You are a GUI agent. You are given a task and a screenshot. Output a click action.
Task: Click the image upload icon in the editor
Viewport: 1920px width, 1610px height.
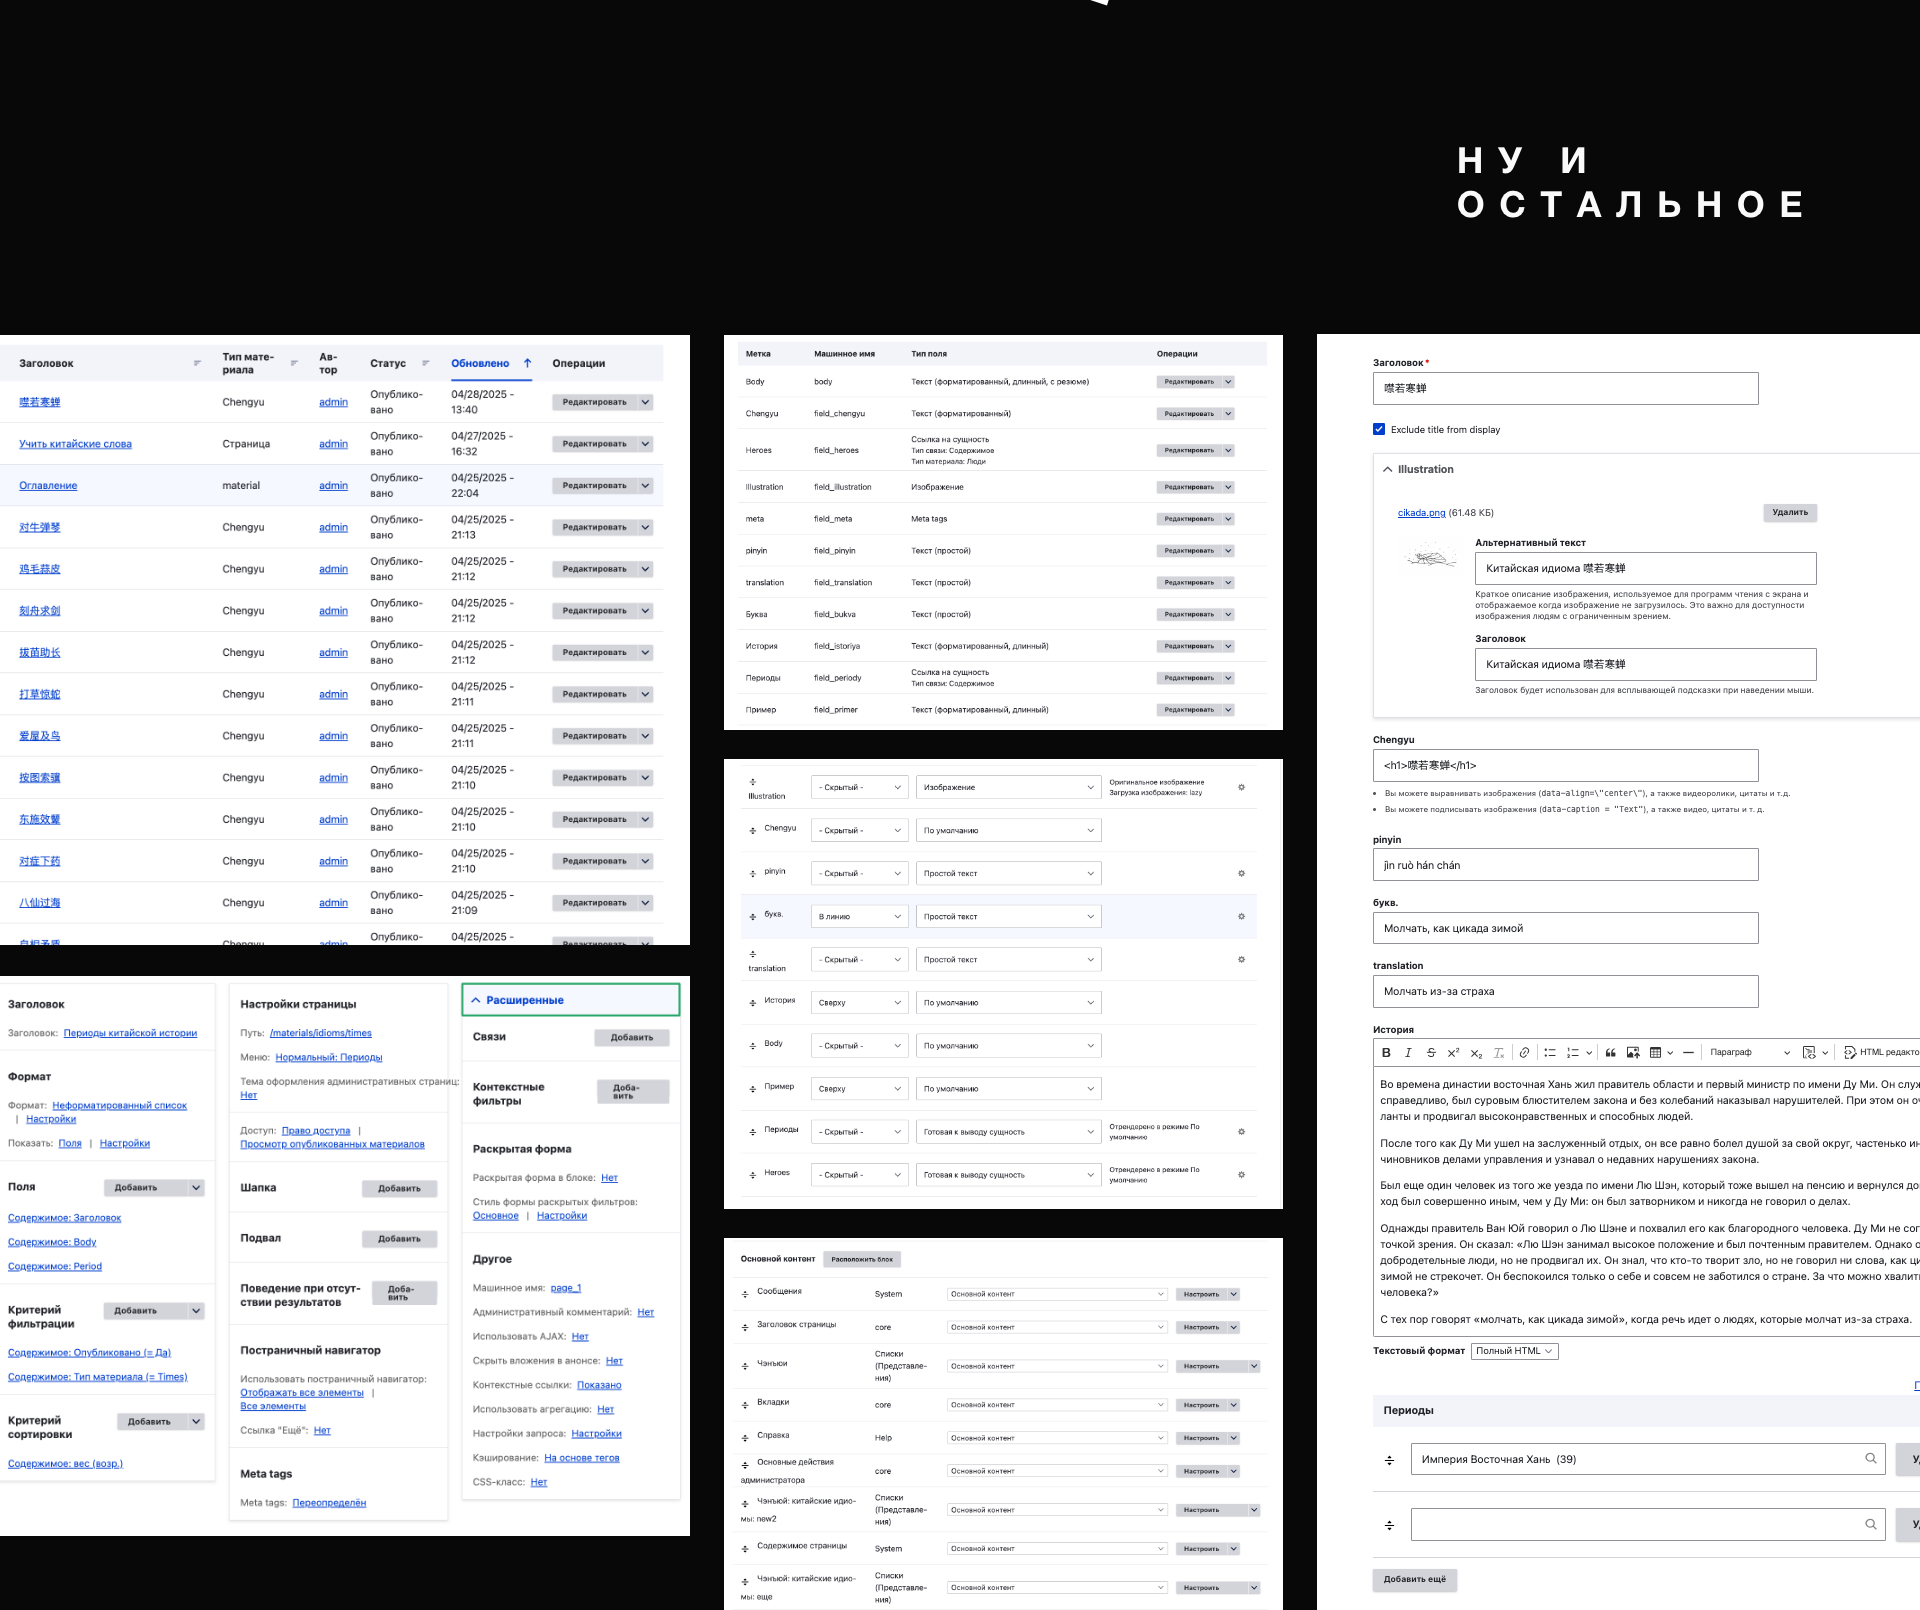click(1633, 1052)
